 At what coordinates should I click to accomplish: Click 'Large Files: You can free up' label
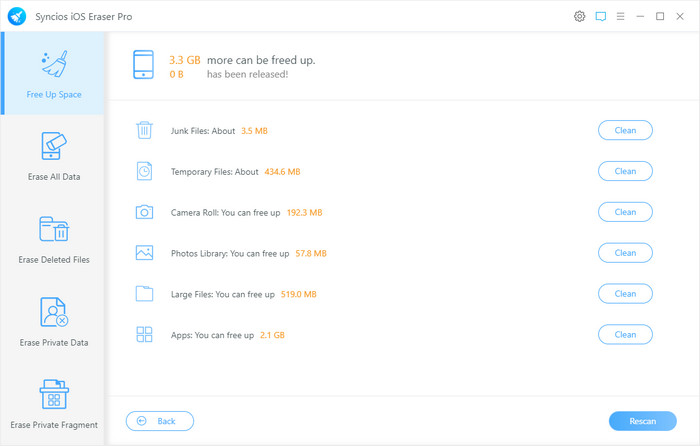coord(223,295)
